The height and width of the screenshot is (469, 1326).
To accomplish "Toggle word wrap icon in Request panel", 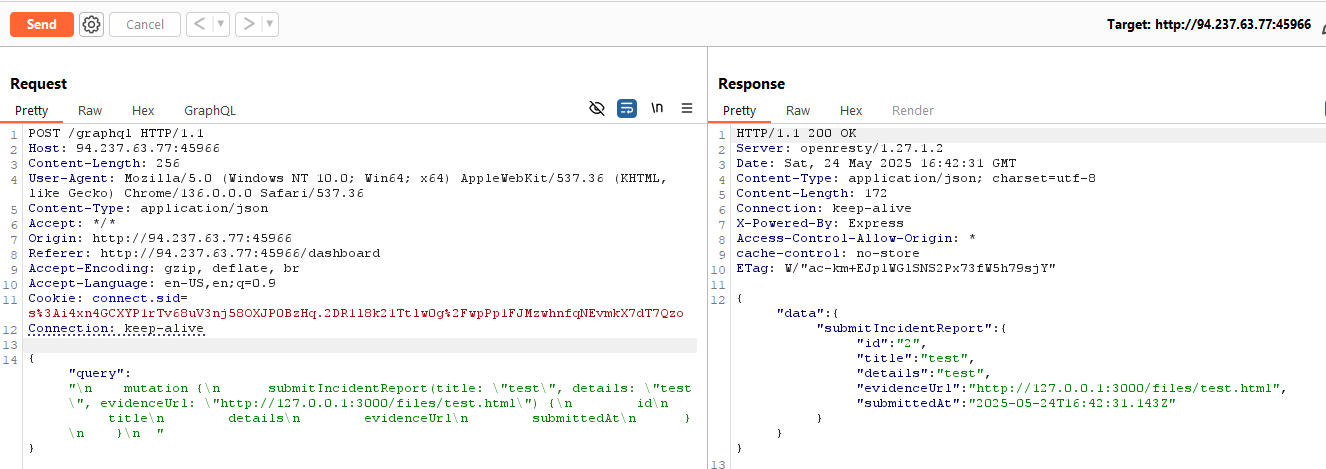I will click(x=627, y=108).
